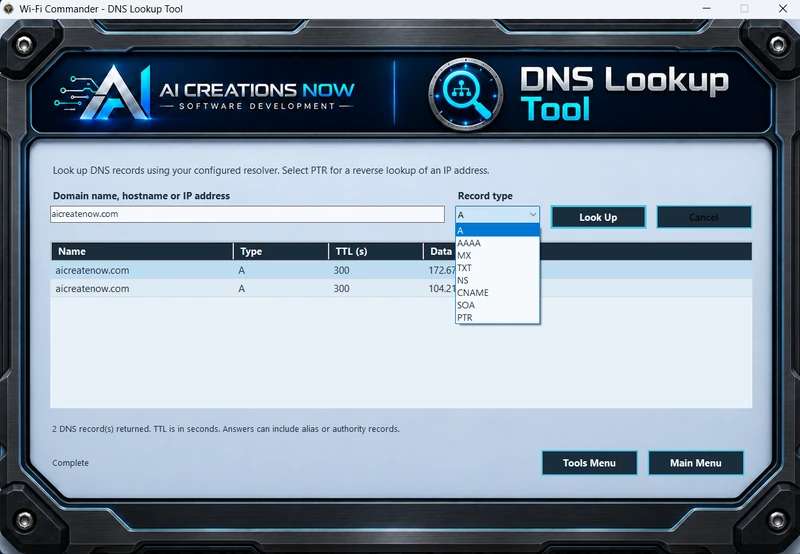Pick PTR for reverse lookup
This screenshot has width=800, height=554.
tap(497, 317)
